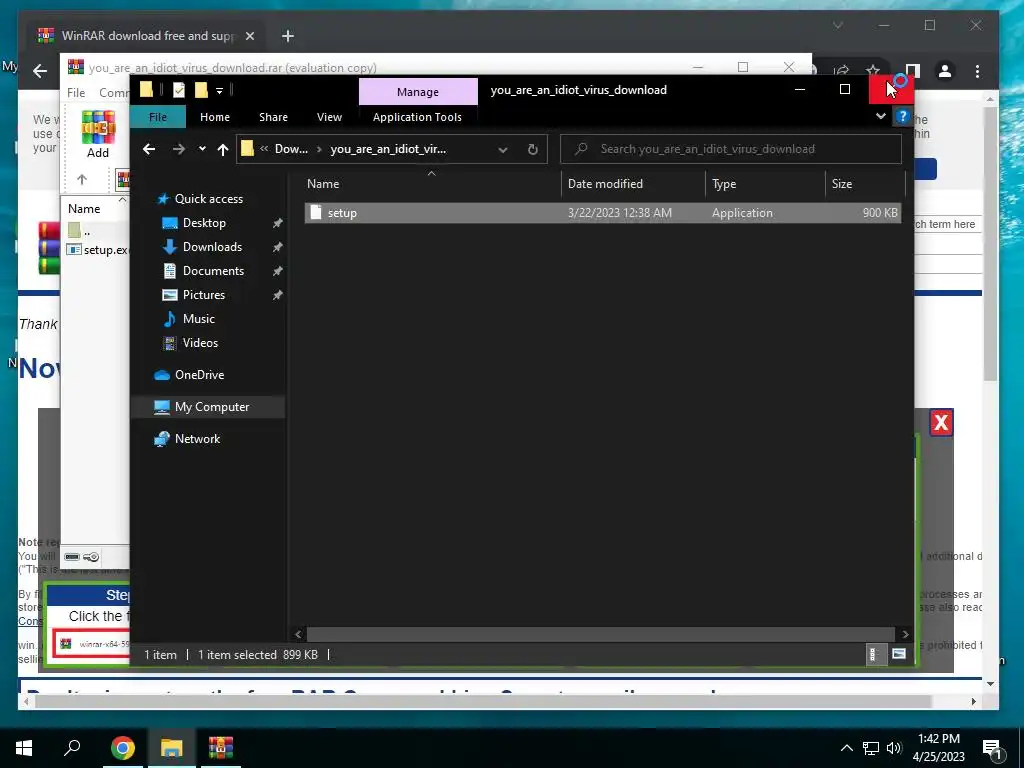Click the folder icon at Explorer title bar left
The height and width of the screenshot is (768, 1024).
point(146,89)
